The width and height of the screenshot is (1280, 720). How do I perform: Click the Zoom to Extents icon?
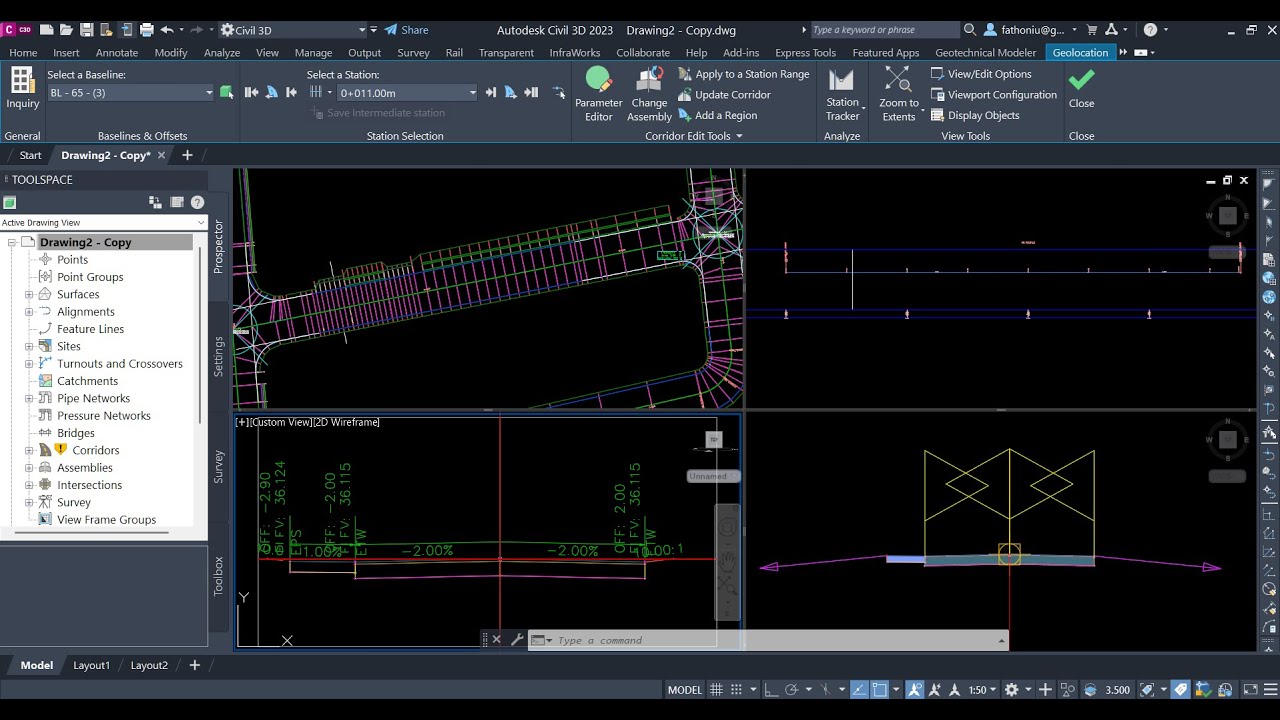click(898, 94)
